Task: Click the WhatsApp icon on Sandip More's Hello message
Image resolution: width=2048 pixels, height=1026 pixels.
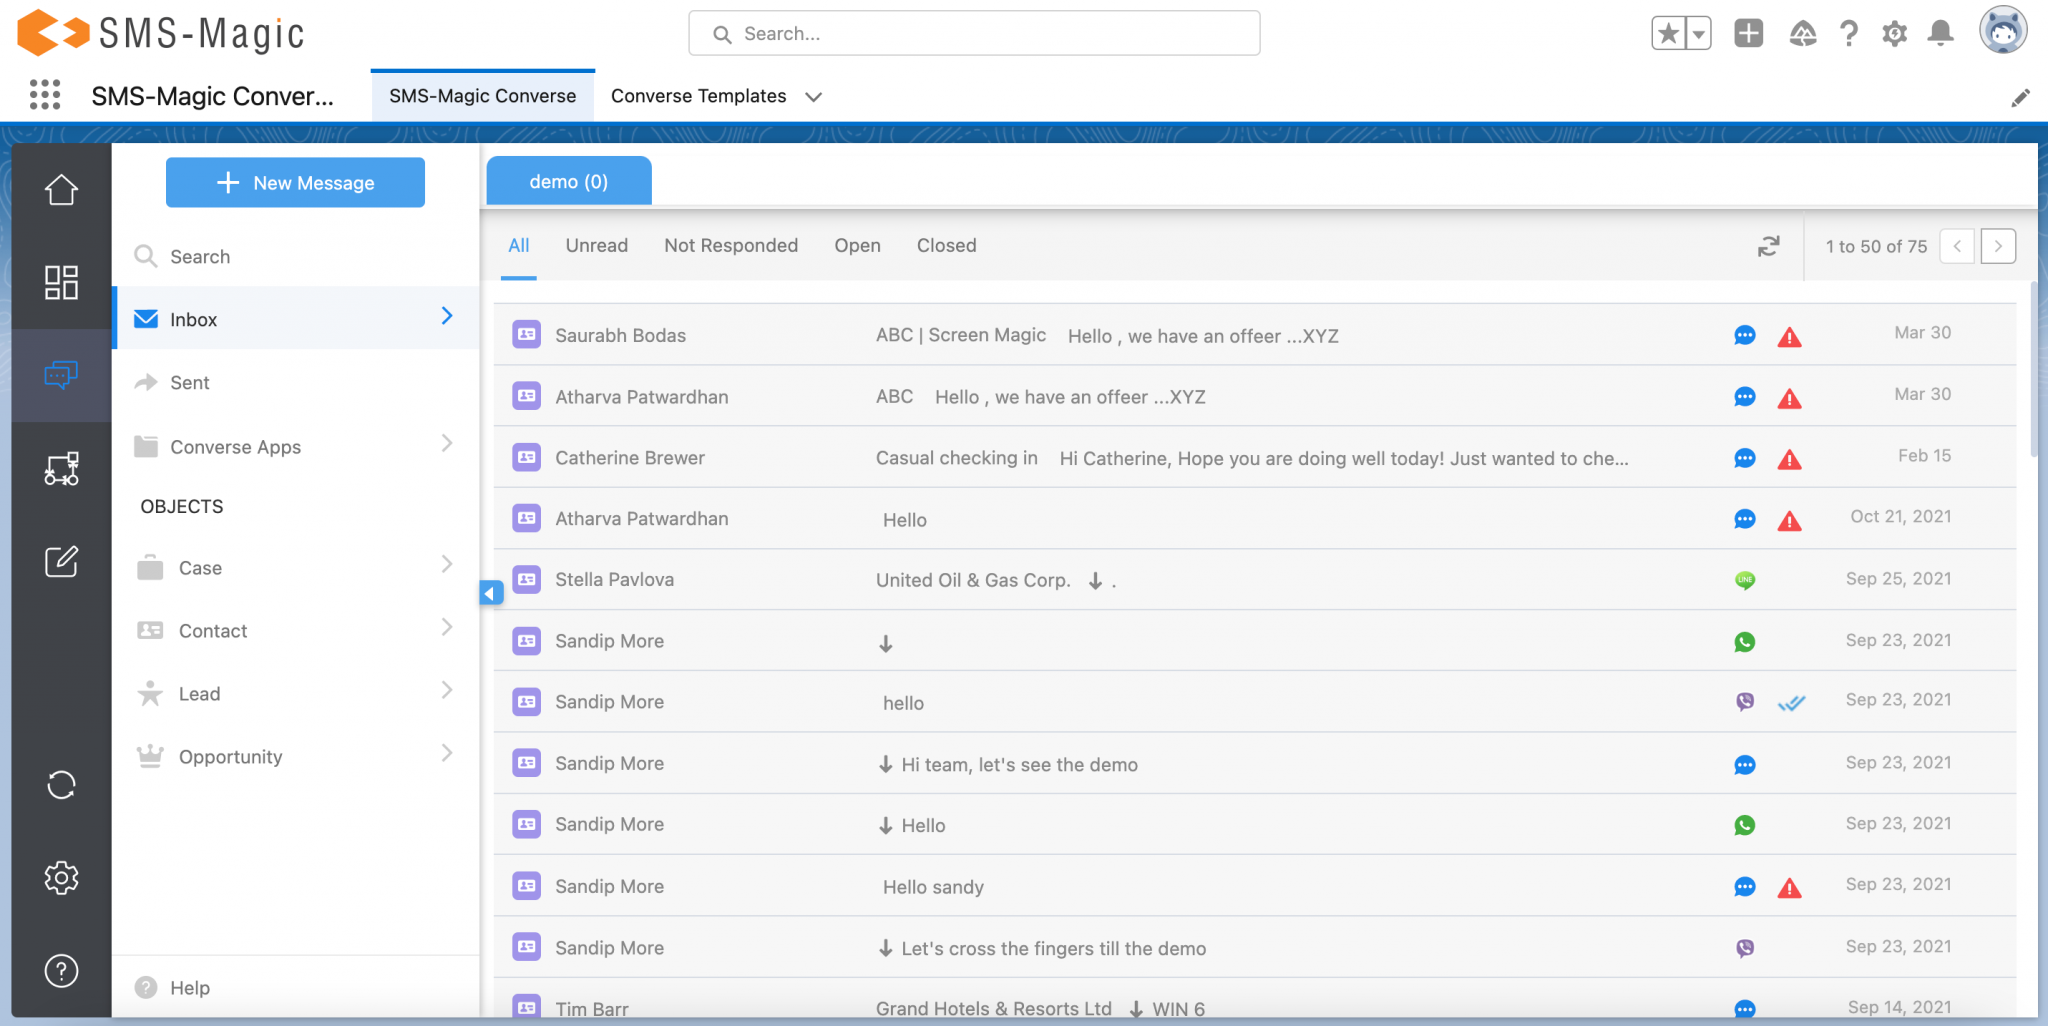Action: pos(1745,824)
